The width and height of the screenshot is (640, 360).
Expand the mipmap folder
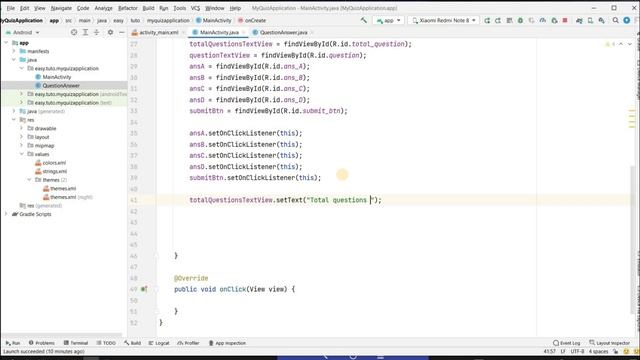point(22,145)
